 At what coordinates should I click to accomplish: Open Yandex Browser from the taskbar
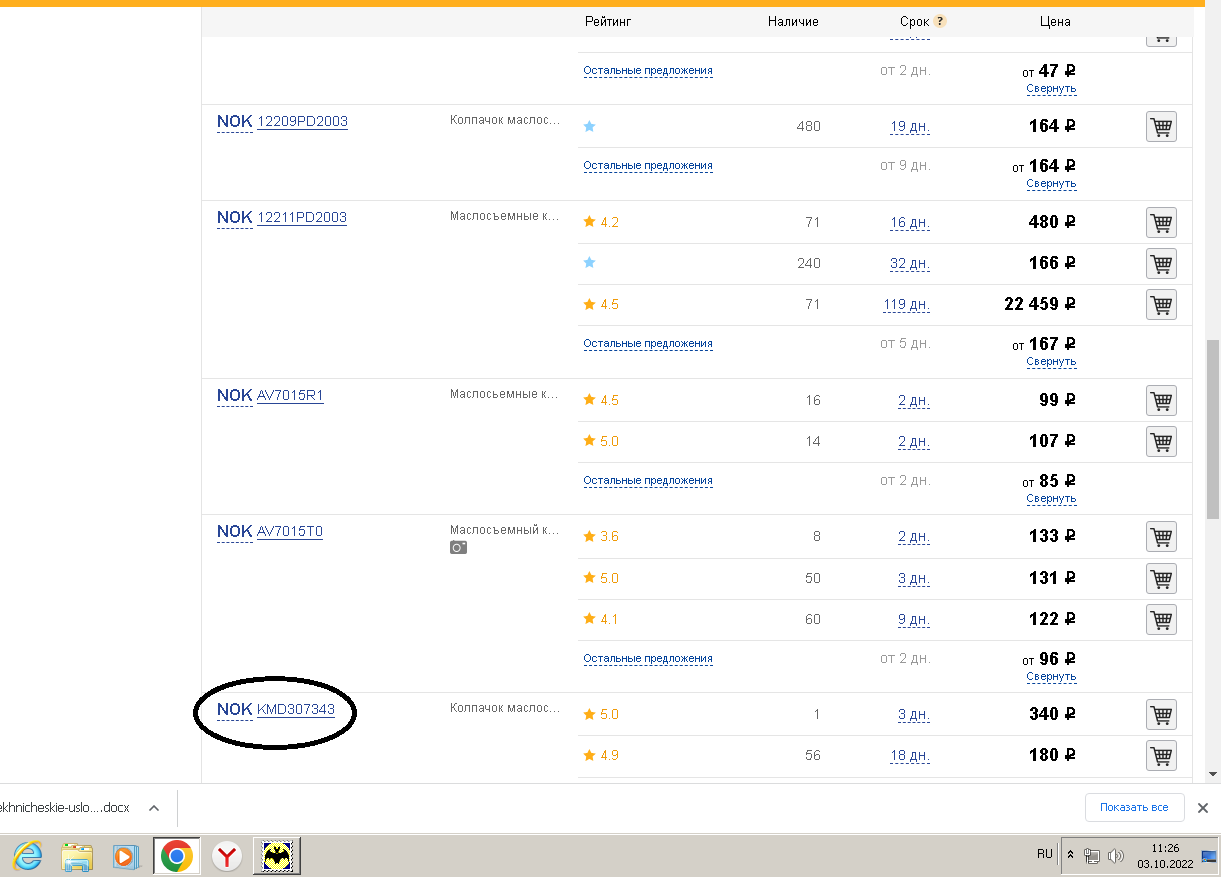[229, 856]
